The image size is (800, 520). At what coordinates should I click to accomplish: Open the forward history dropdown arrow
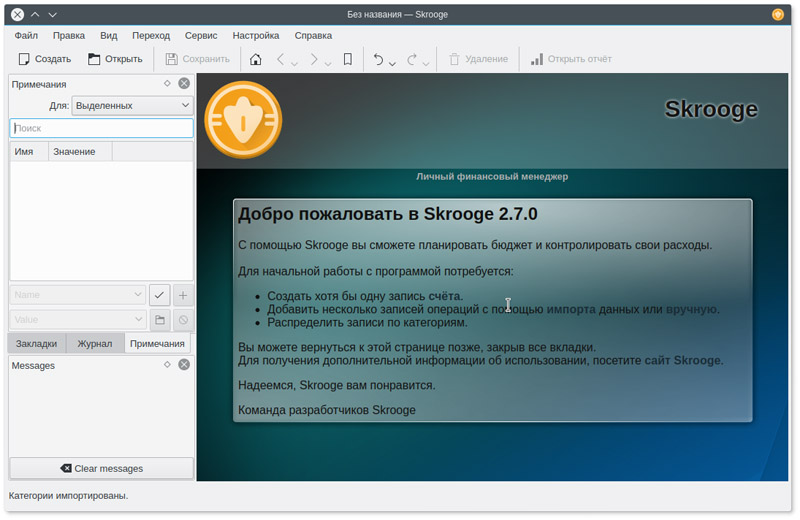coord(328,63)
